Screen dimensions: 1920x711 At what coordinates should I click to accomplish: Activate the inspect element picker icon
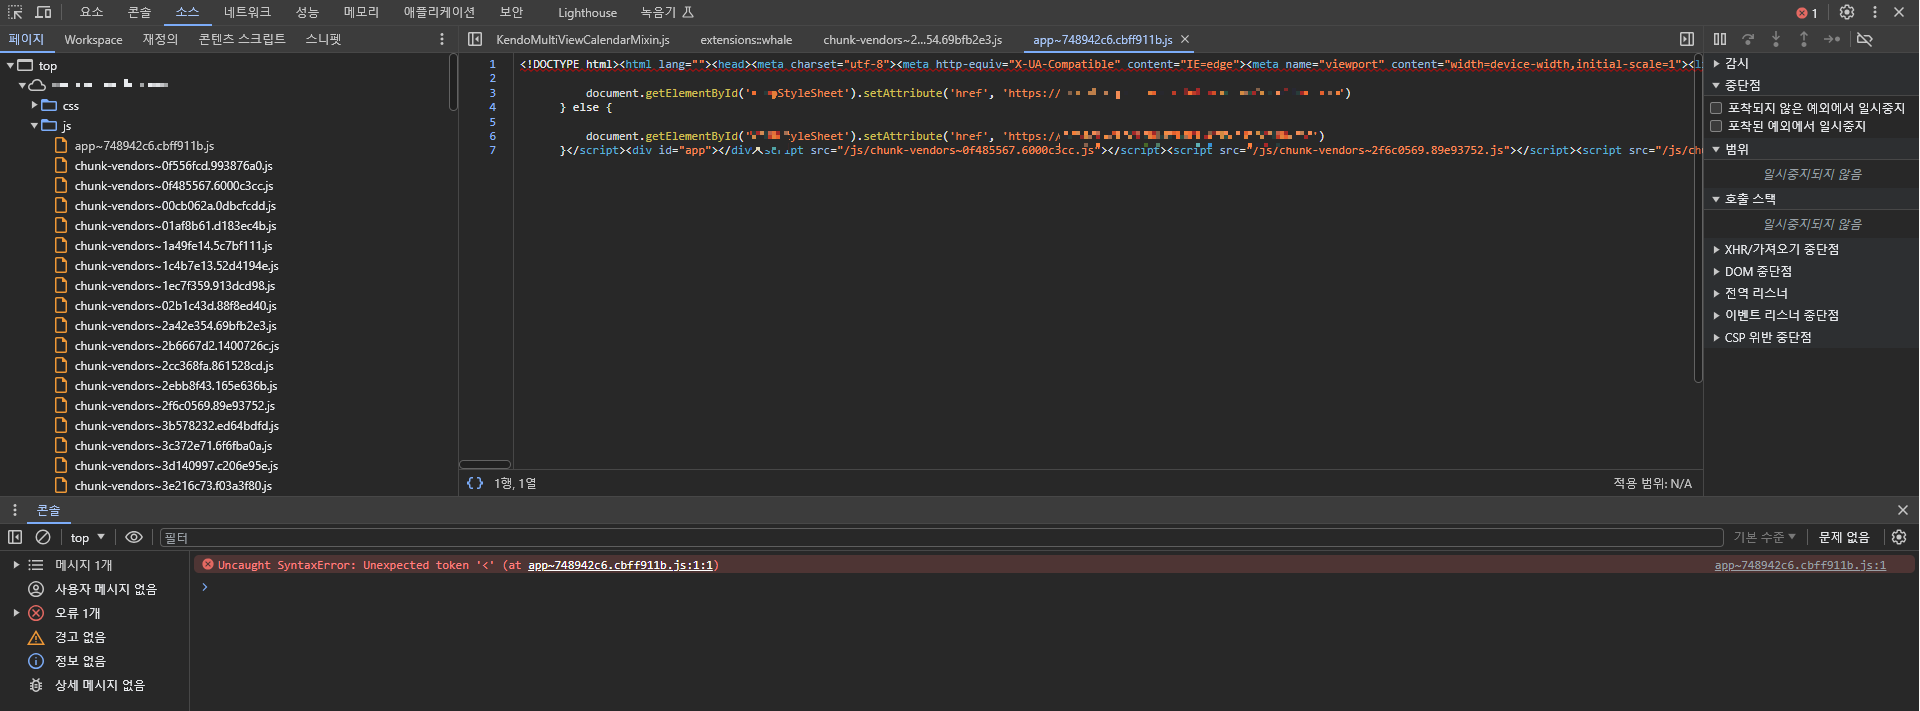point(15,12)
